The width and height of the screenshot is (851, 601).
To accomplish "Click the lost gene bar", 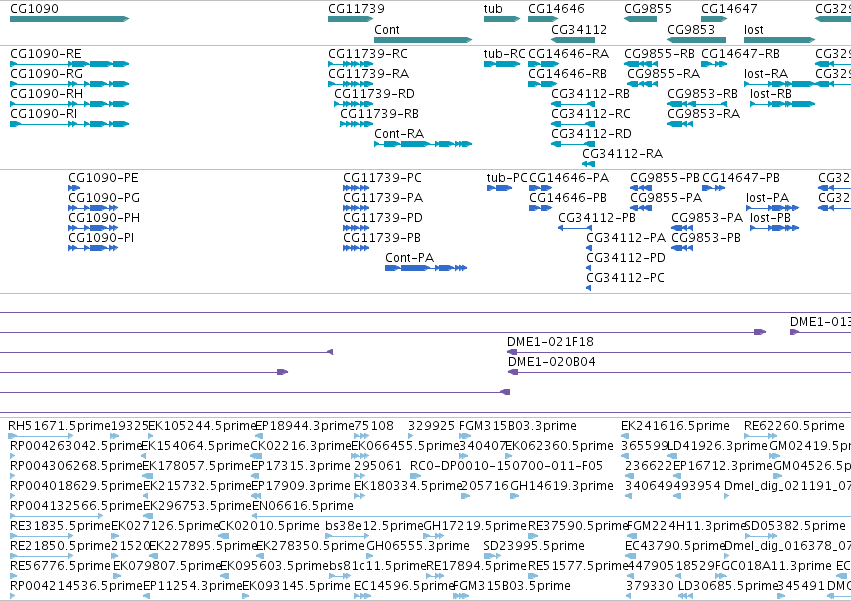I will click(779, 40).
